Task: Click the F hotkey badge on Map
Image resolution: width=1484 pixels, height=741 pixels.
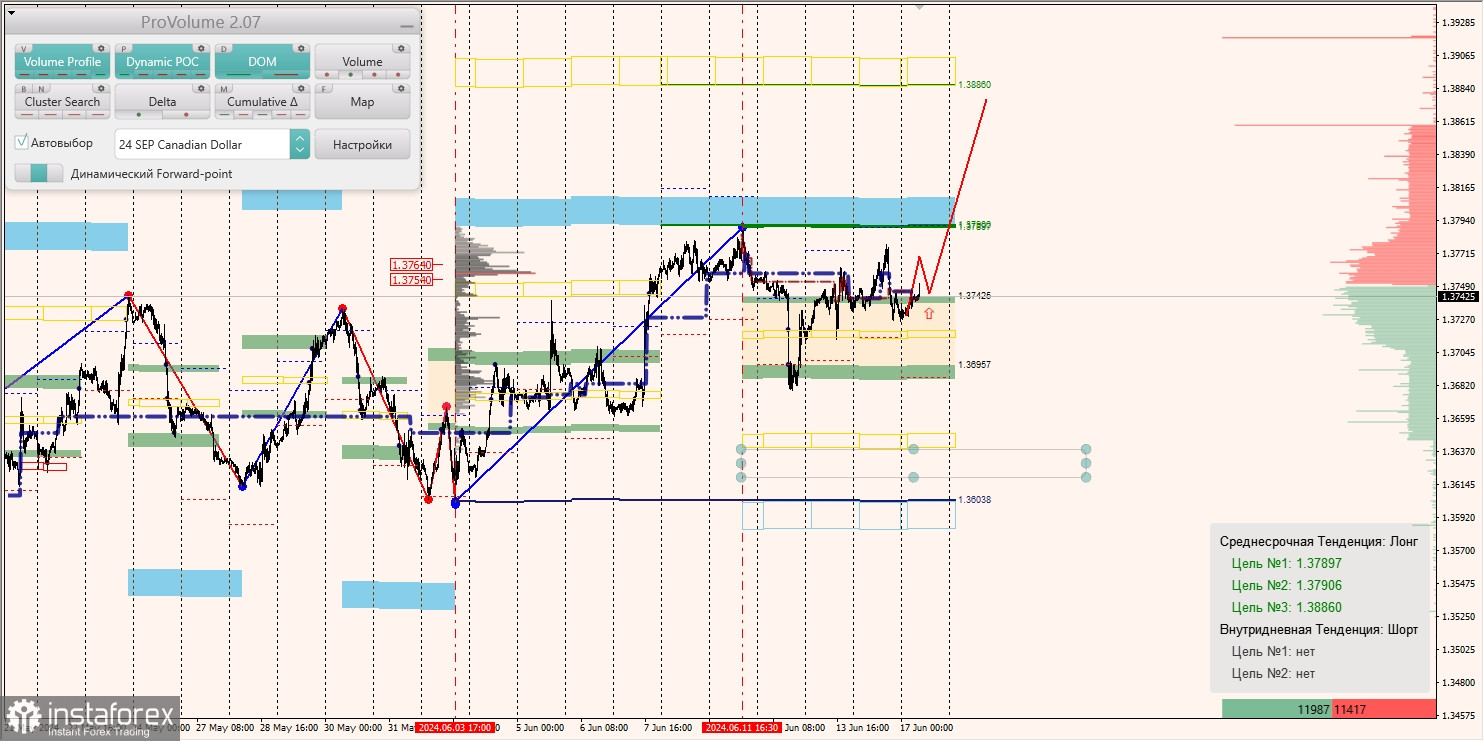Action: (324, 89)
